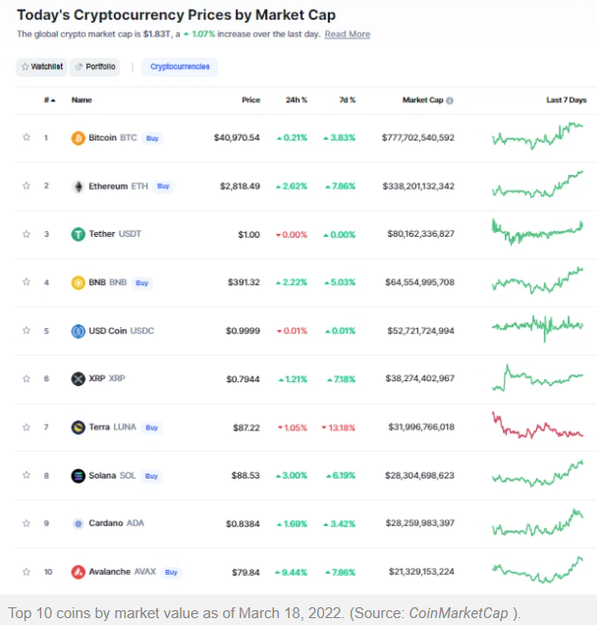Image resolution: width=600 pixels, height=625 pixels.
Task: Sort table by 24h % column
Action: tap(297, 100)
